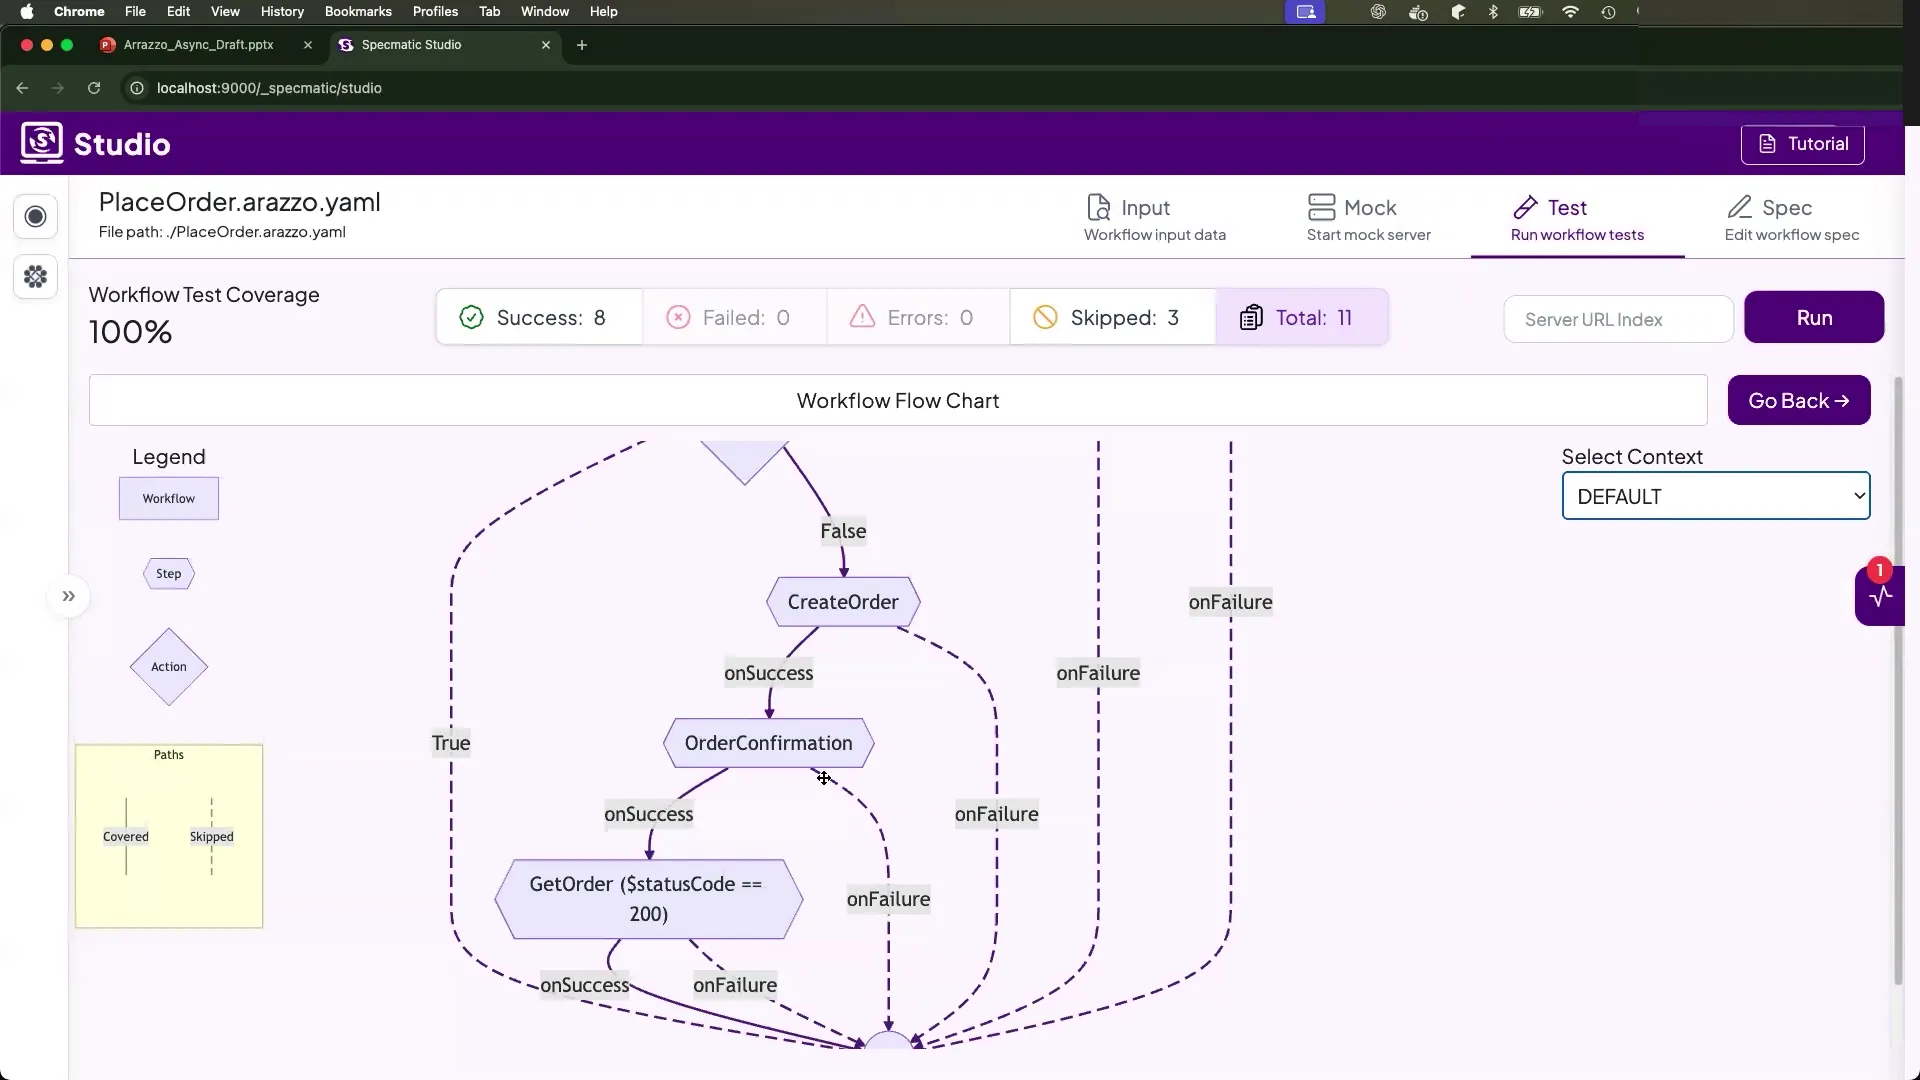Switch to Mock start mock server tab
Image resolution: width=1920 pixels, height=1080 pixels.
click(1369, 219)
